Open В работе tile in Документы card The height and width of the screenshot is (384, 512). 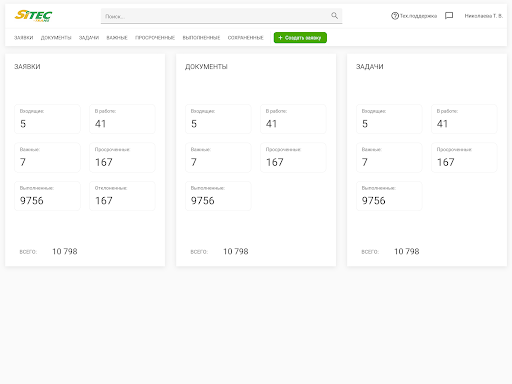pyautogui.click(x=293, y=119)
